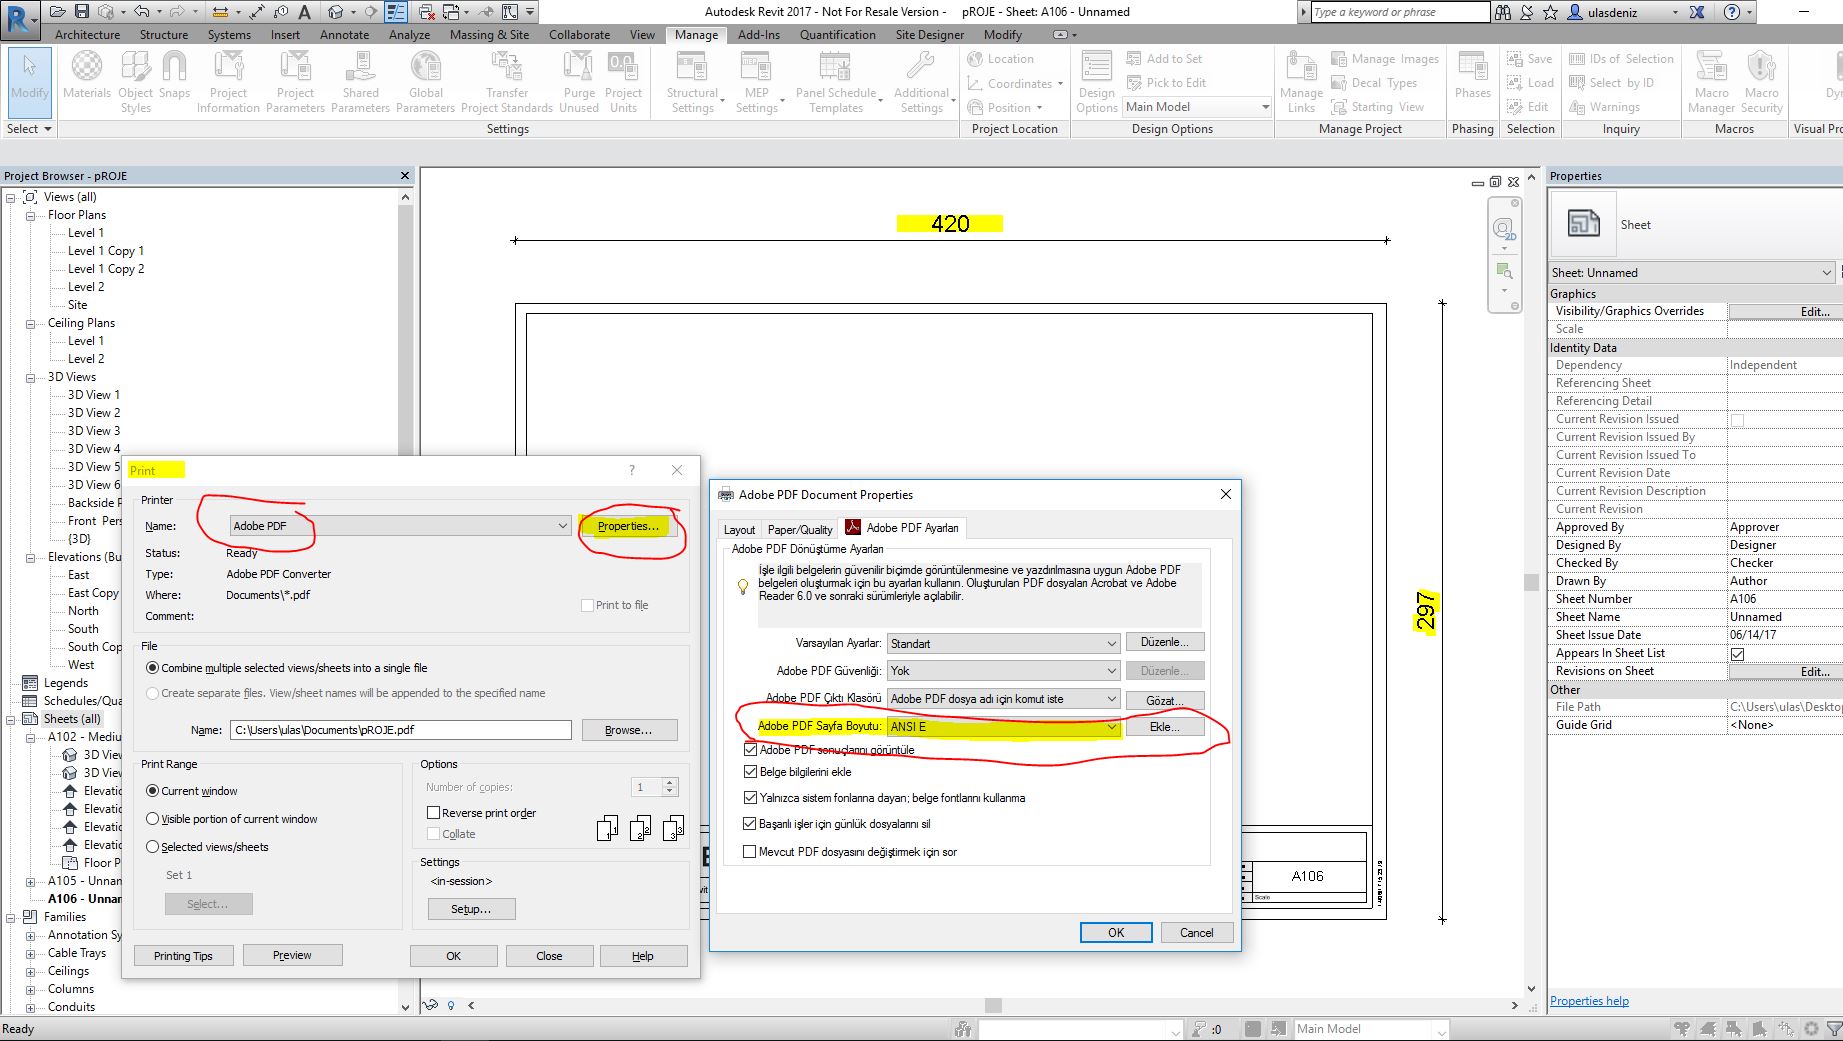Select Combine multiple selected views/sheets option
1843x1041 pixels.
pos(152,668)
